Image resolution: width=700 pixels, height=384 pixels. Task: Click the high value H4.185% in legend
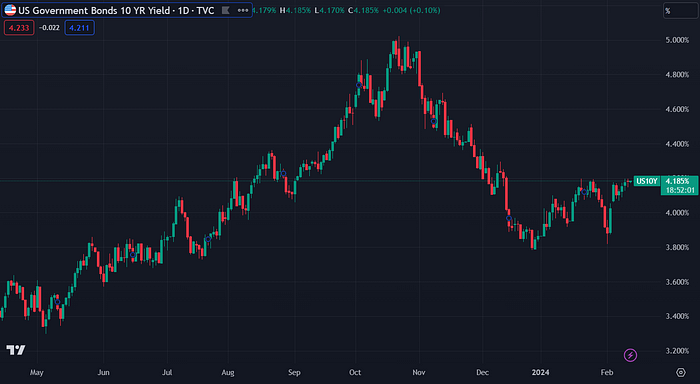click(296, 10)
